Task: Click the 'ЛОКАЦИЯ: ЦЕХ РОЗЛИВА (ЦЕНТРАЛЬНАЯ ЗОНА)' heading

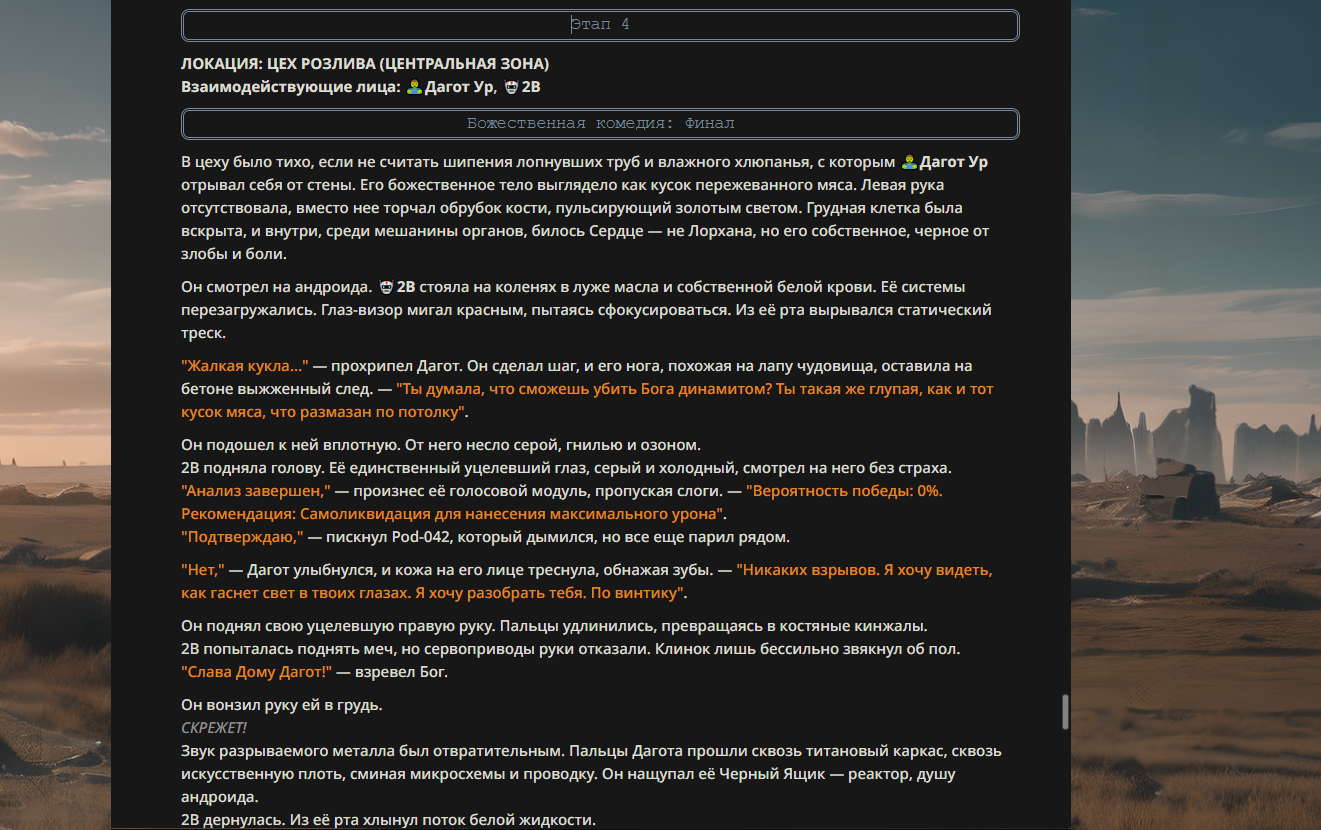Action: pos(365,64)
